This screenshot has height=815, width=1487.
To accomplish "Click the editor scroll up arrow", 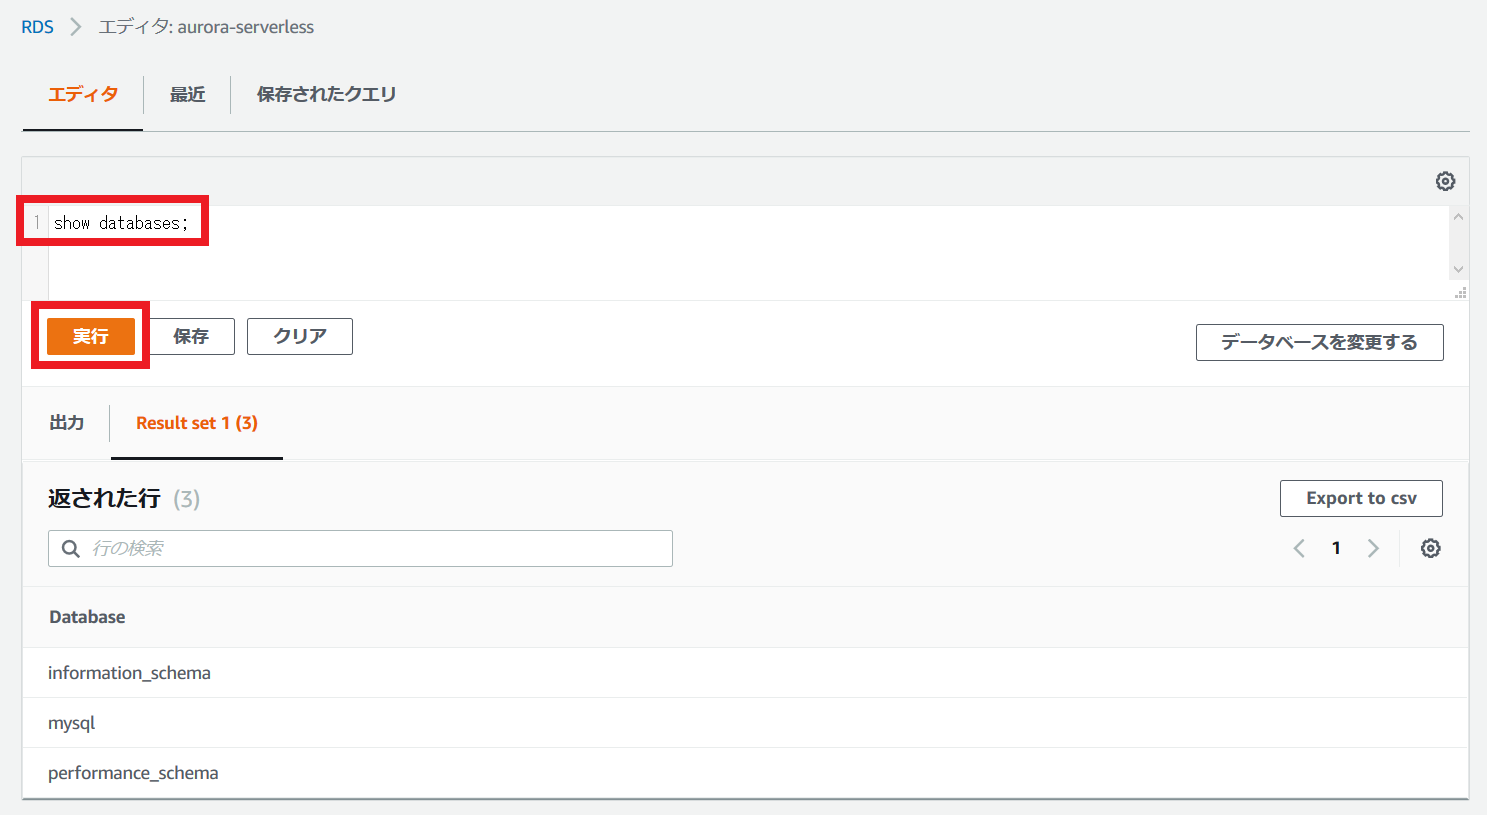I will click(x=1458, y=217).
